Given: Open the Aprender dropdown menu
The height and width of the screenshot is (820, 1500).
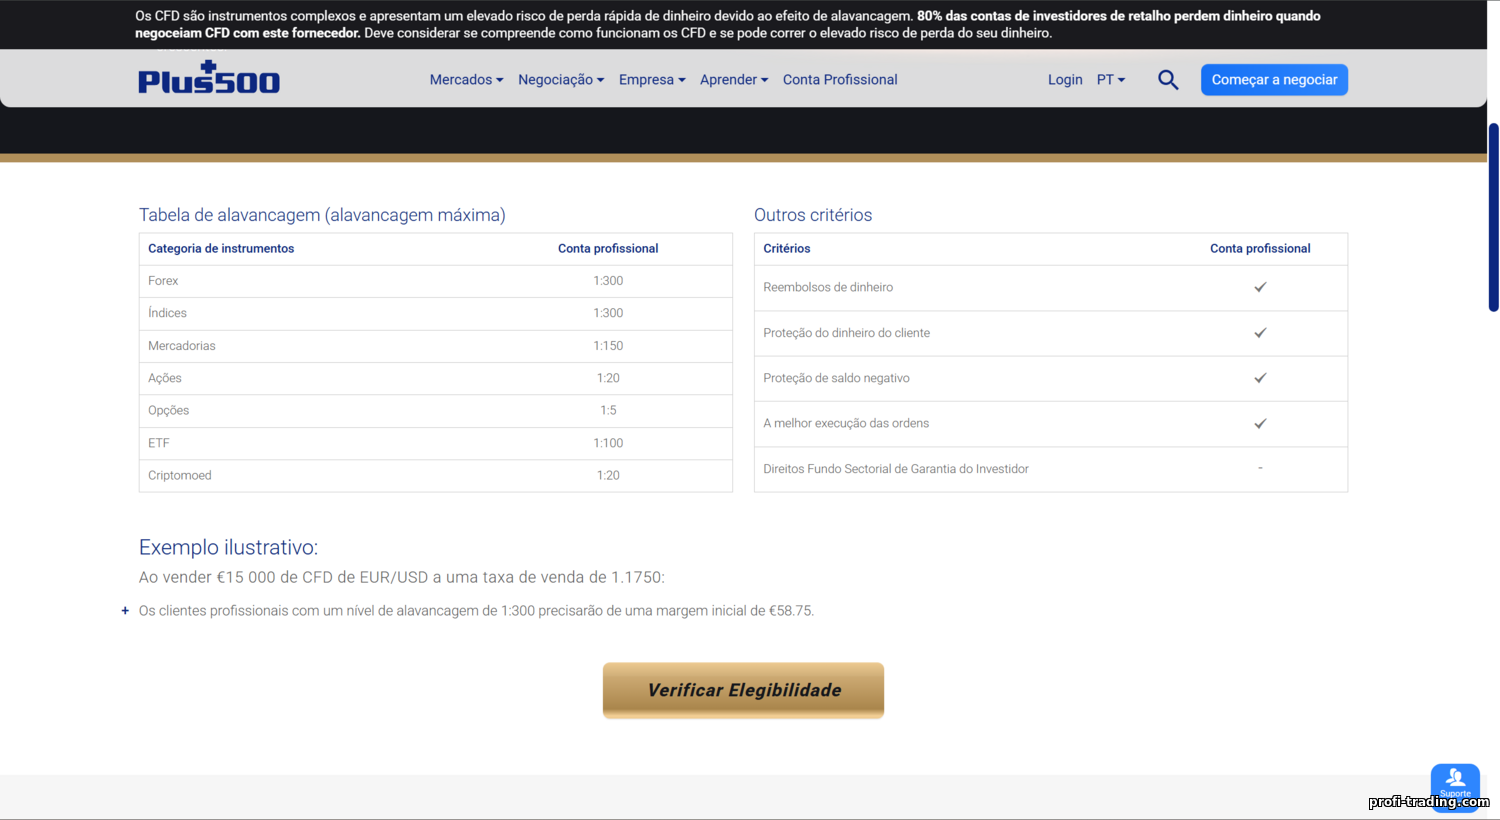Looking at the screenshot, I should coord(733,80).
